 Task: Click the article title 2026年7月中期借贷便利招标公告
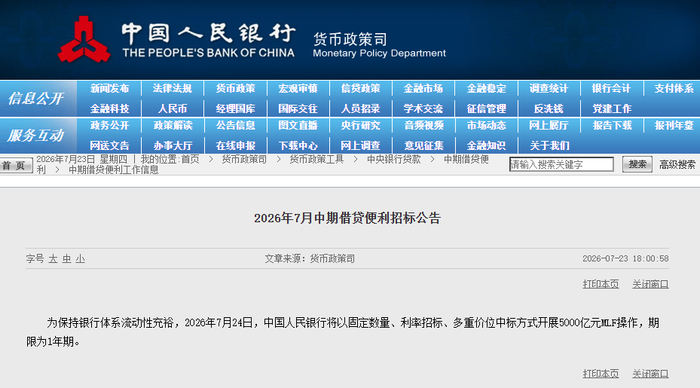tap(347, 218)
